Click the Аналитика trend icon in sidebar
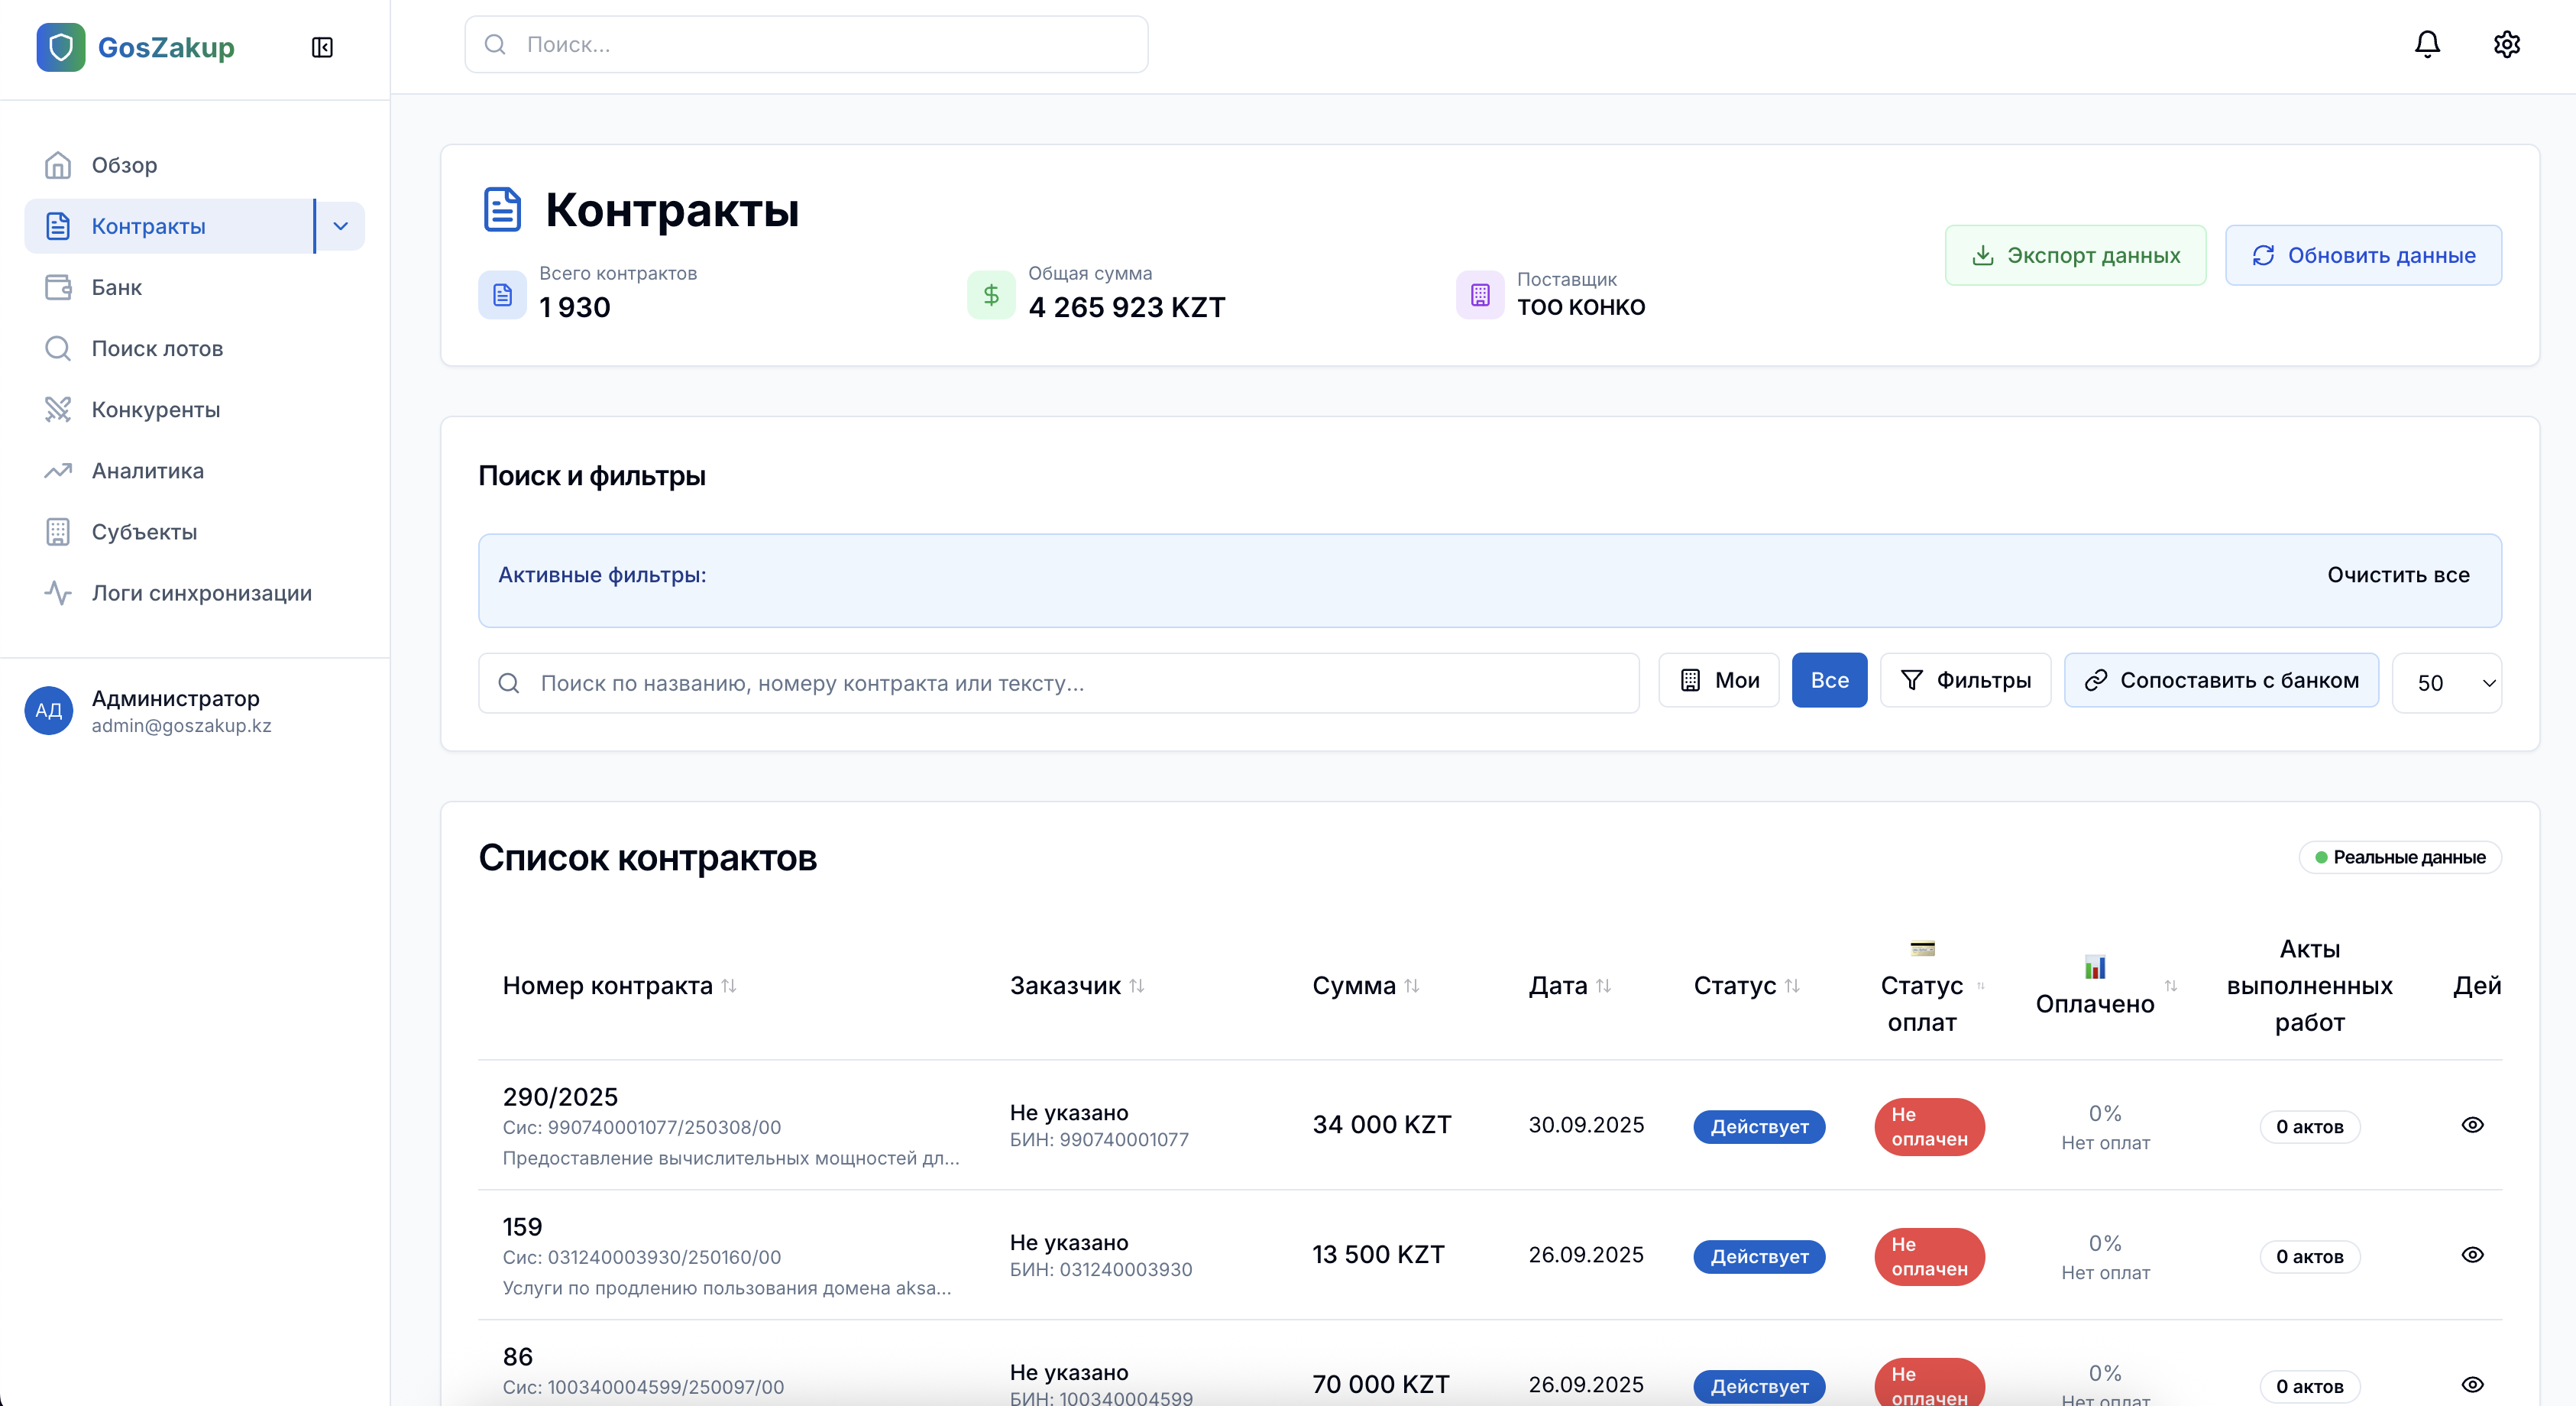The height and width of the screenshot is (1406, 2576). pyautogui.click(x=58, y=470)
